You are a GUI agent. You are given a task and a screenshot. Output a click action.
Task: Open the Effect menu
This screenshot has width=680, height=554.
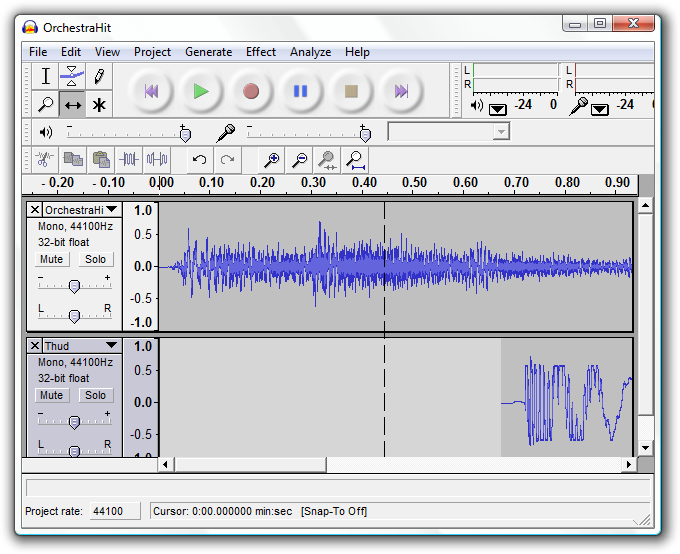[261, 52]
